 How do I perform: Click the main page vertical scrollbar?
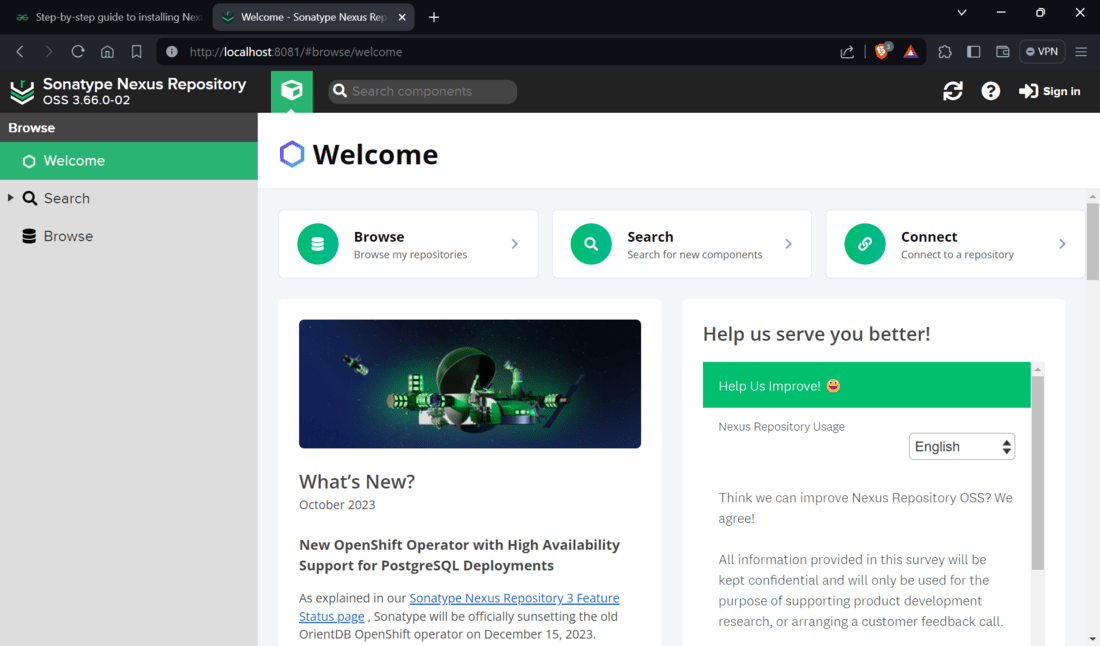tap(1092, 241)
